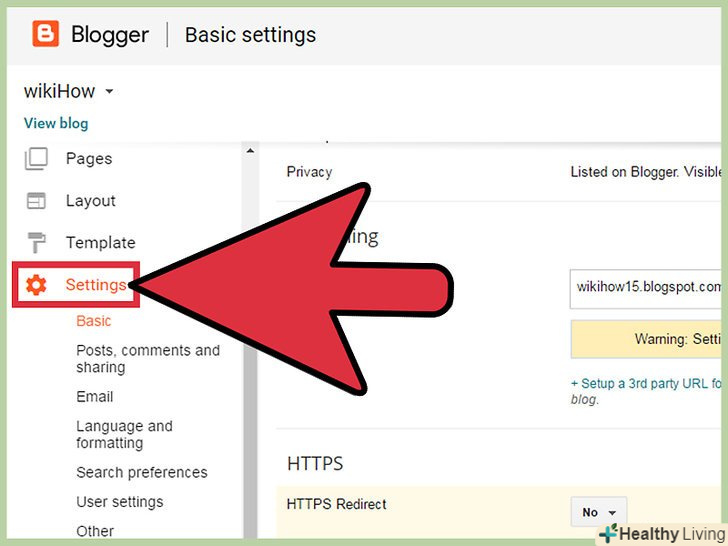Click the Settings gear icon

tap(36, 285)
